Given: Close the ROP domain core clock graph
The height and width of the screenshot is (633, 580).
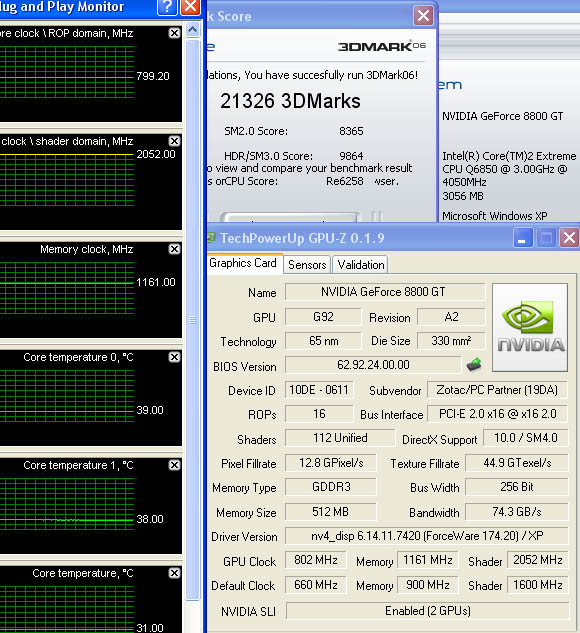Looking at the screenshot, I should (174, 33).
